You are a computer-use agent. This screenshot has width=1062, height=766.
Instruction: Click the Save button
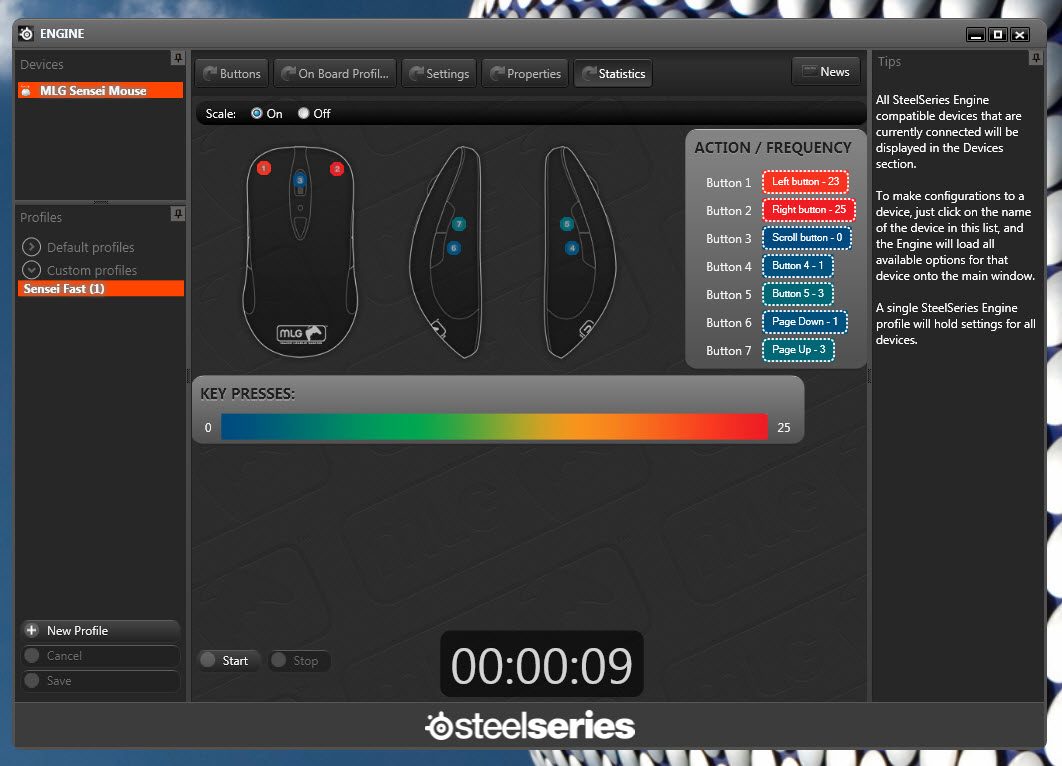(x=100, y=681)
